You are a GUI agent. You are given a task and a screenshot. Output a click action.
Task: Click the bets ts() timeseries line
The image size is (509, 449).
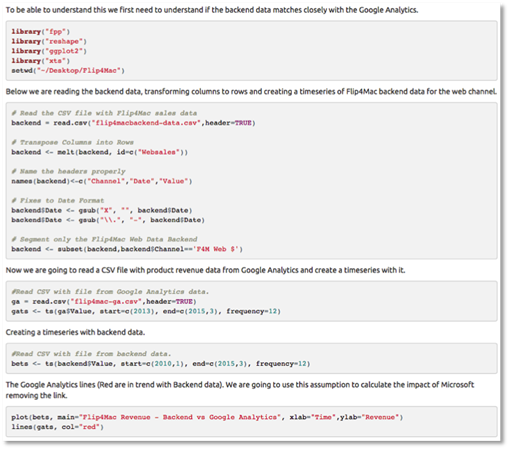[161, 363]
